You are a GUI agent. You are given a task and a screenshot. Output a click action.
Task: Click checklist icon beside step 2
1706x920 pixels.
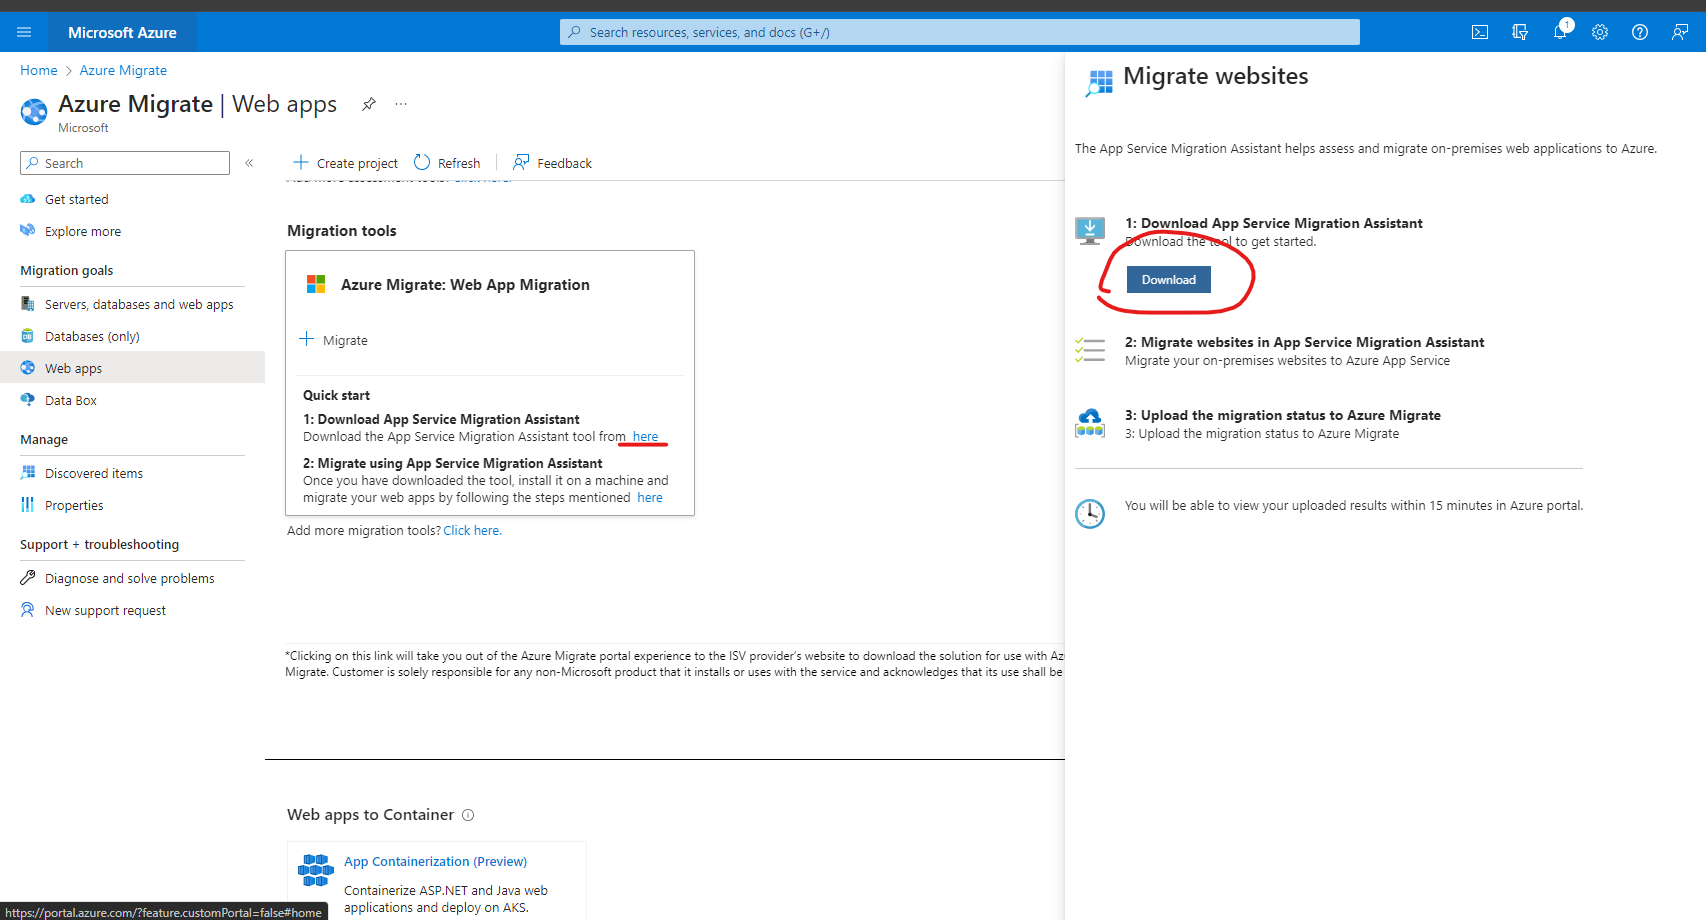(x=1090, y=350)
